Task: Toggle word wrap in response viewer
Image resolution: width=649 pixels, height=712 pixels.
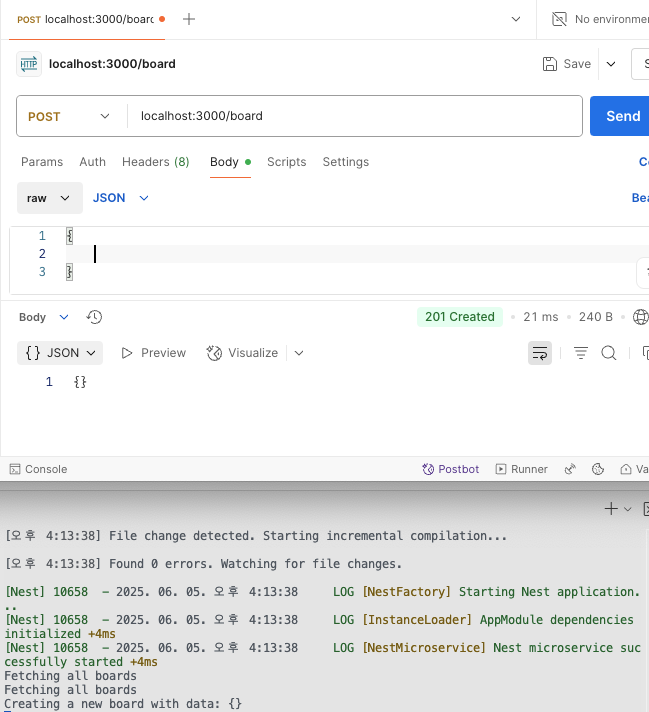Action: point(540,353)
